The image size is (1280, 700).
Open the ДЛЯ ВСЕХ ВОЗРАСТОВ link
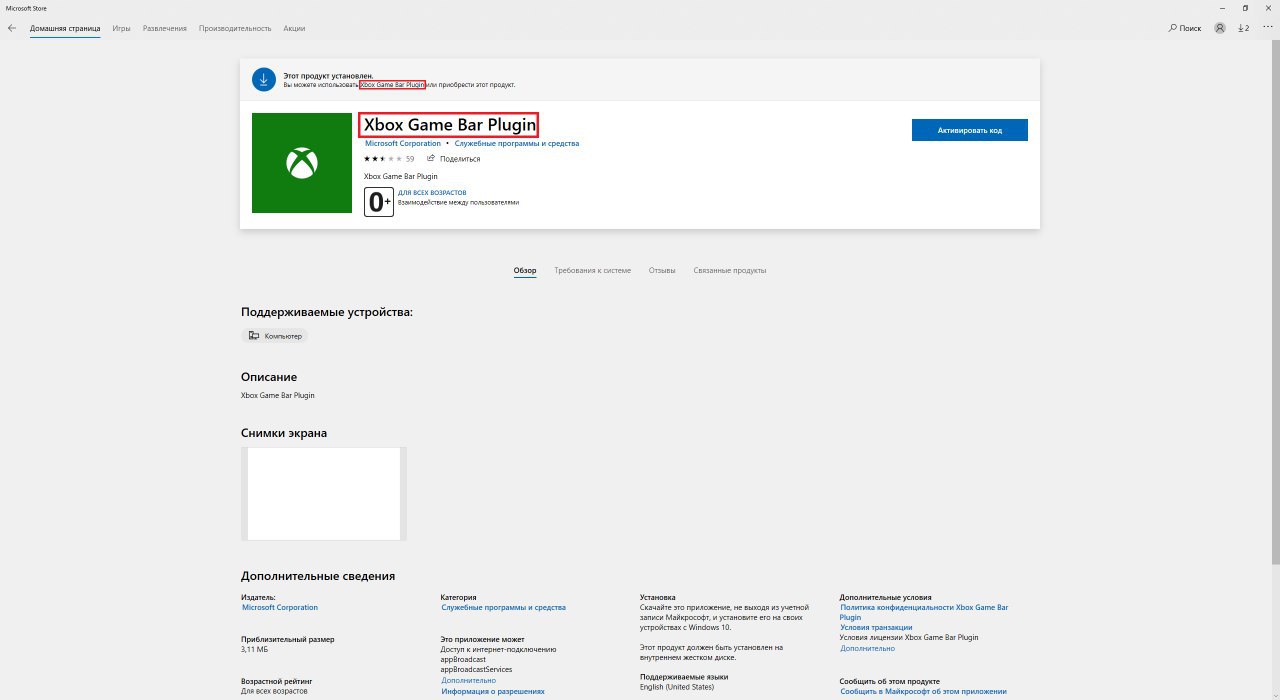432,192
